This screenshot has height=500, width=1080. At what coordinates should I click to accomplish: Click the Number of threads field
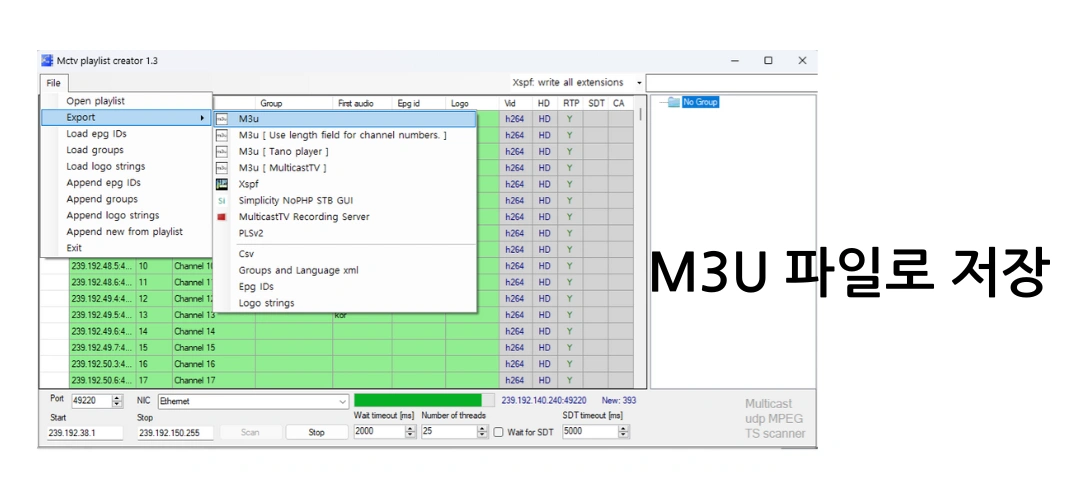[449, 433]
